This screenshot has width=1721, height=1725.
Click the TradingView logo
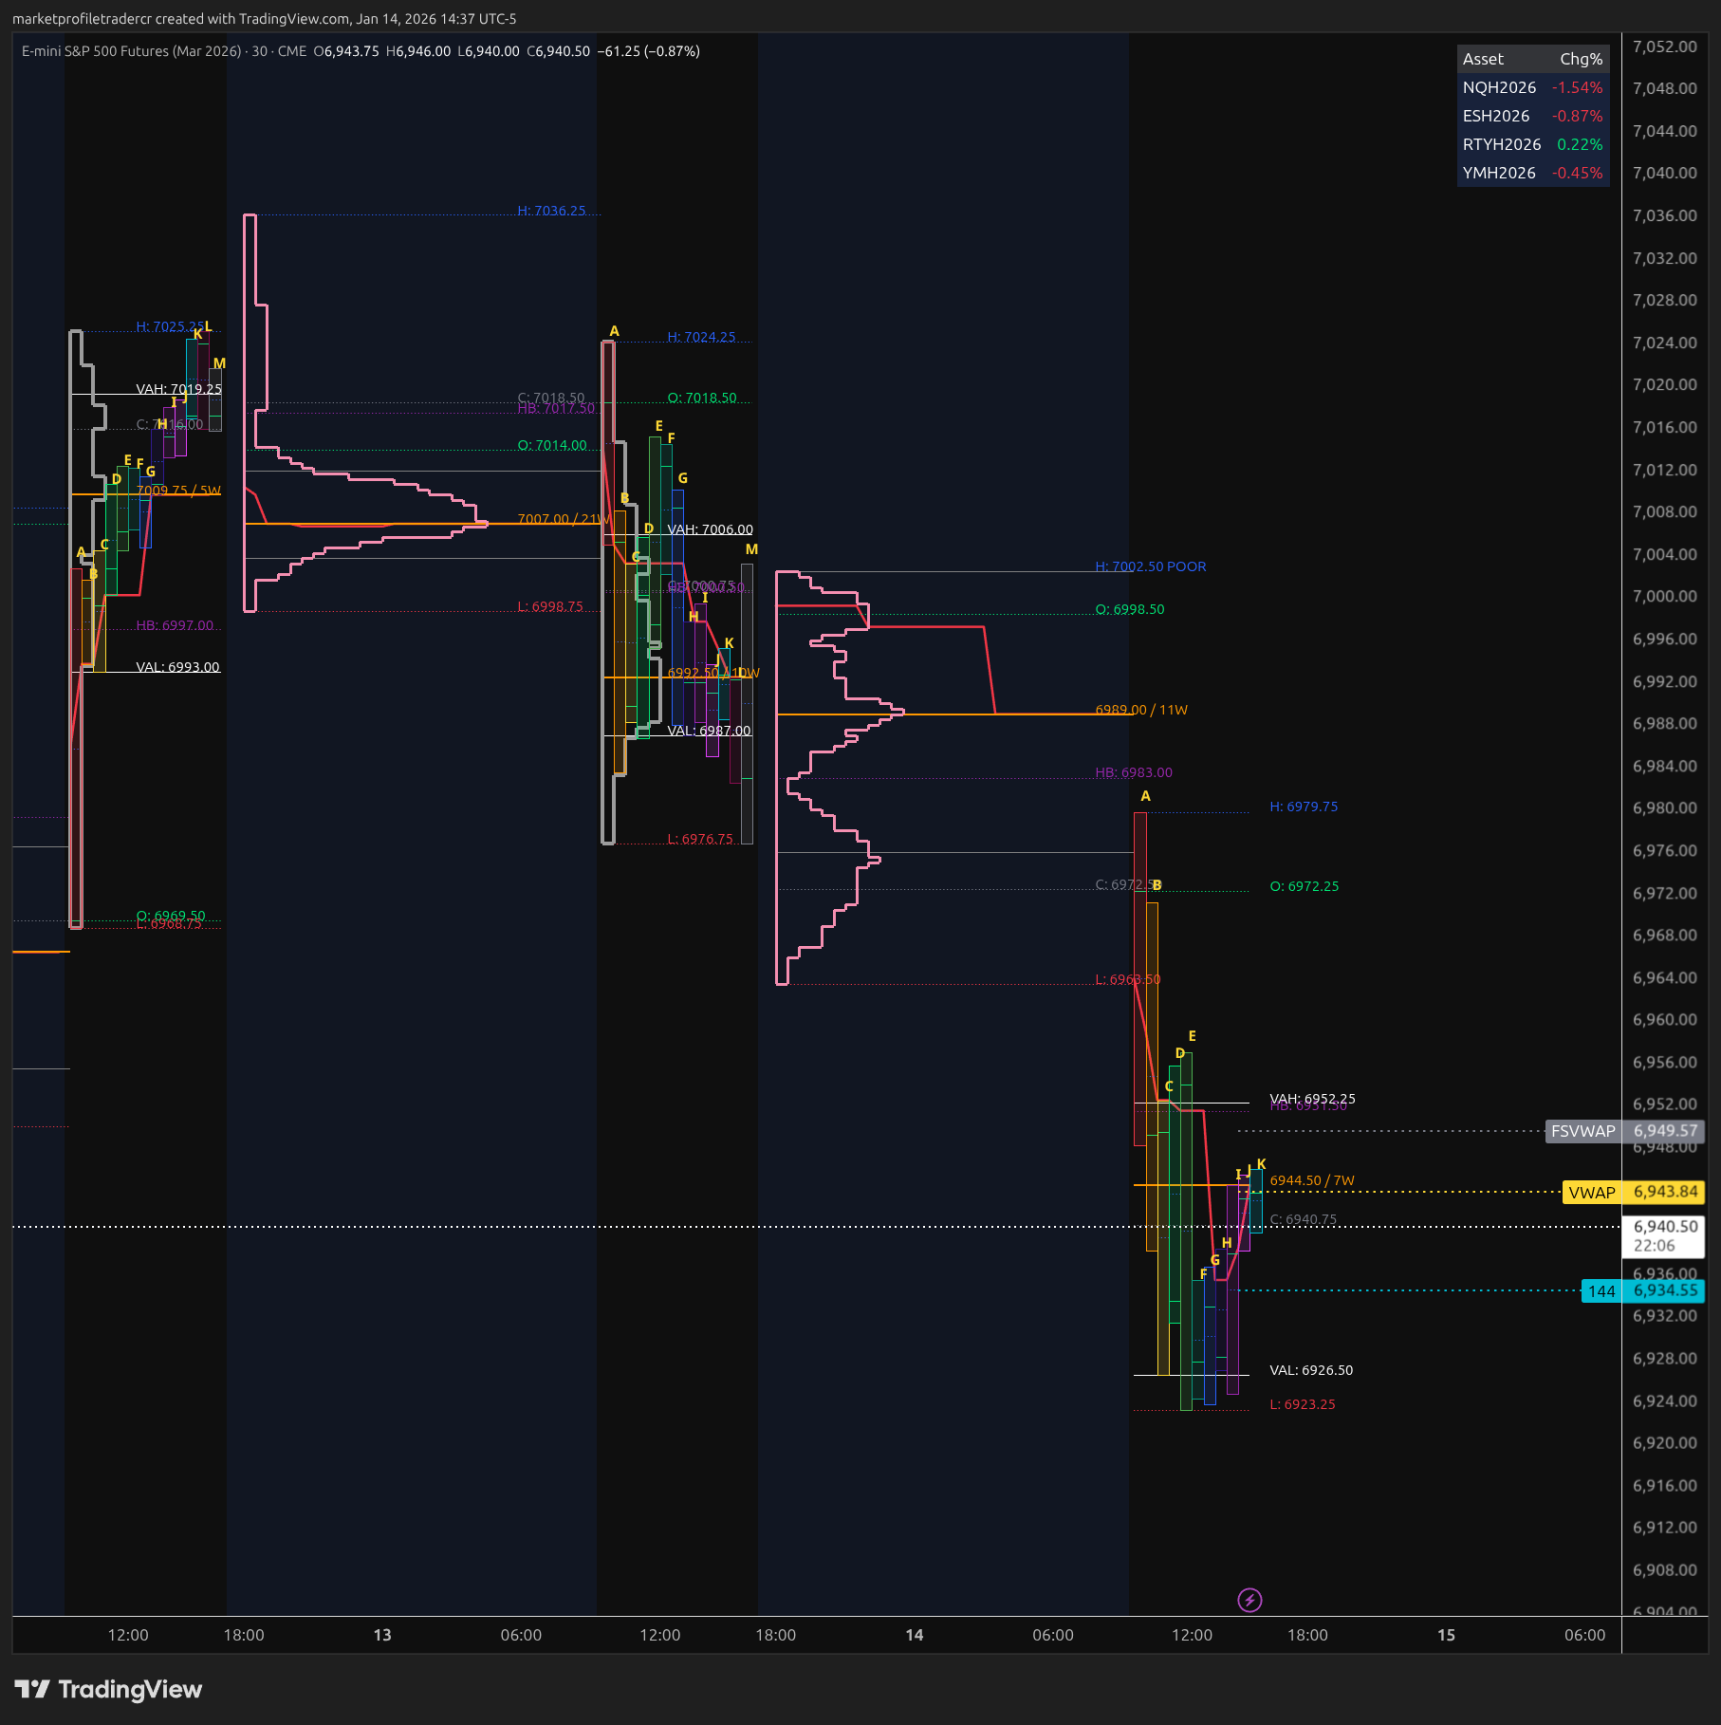pyautogui.click(x=108, y=1689)
